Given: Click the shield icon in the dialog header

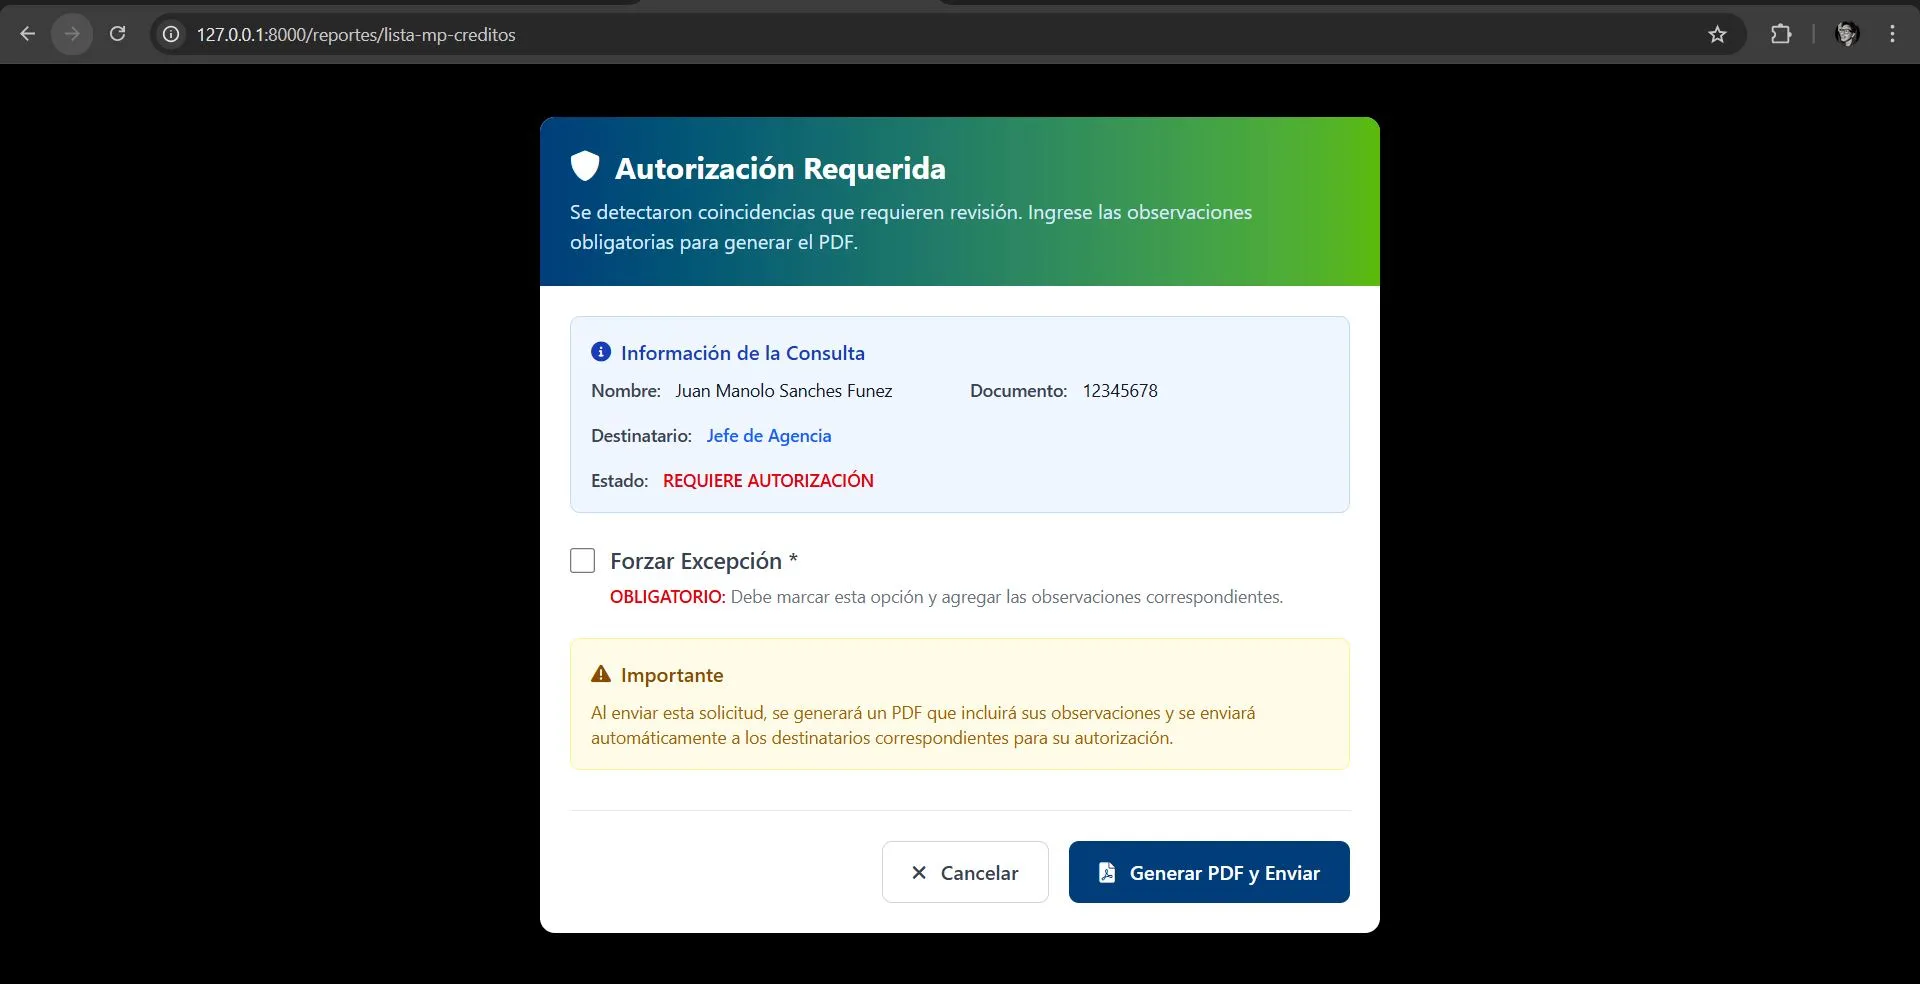Looking at the screenshot, I should click(584, 167).
